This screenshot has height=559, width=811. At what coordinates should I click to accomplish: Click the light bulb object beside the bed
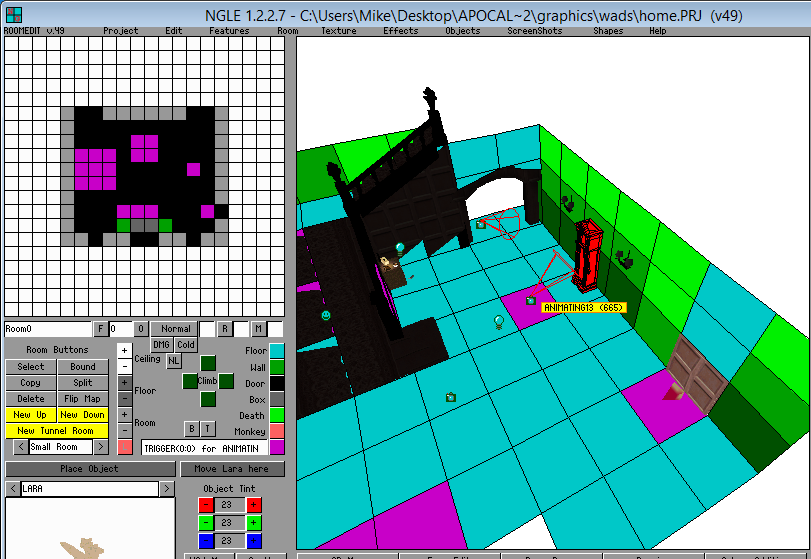click(399, 249)
